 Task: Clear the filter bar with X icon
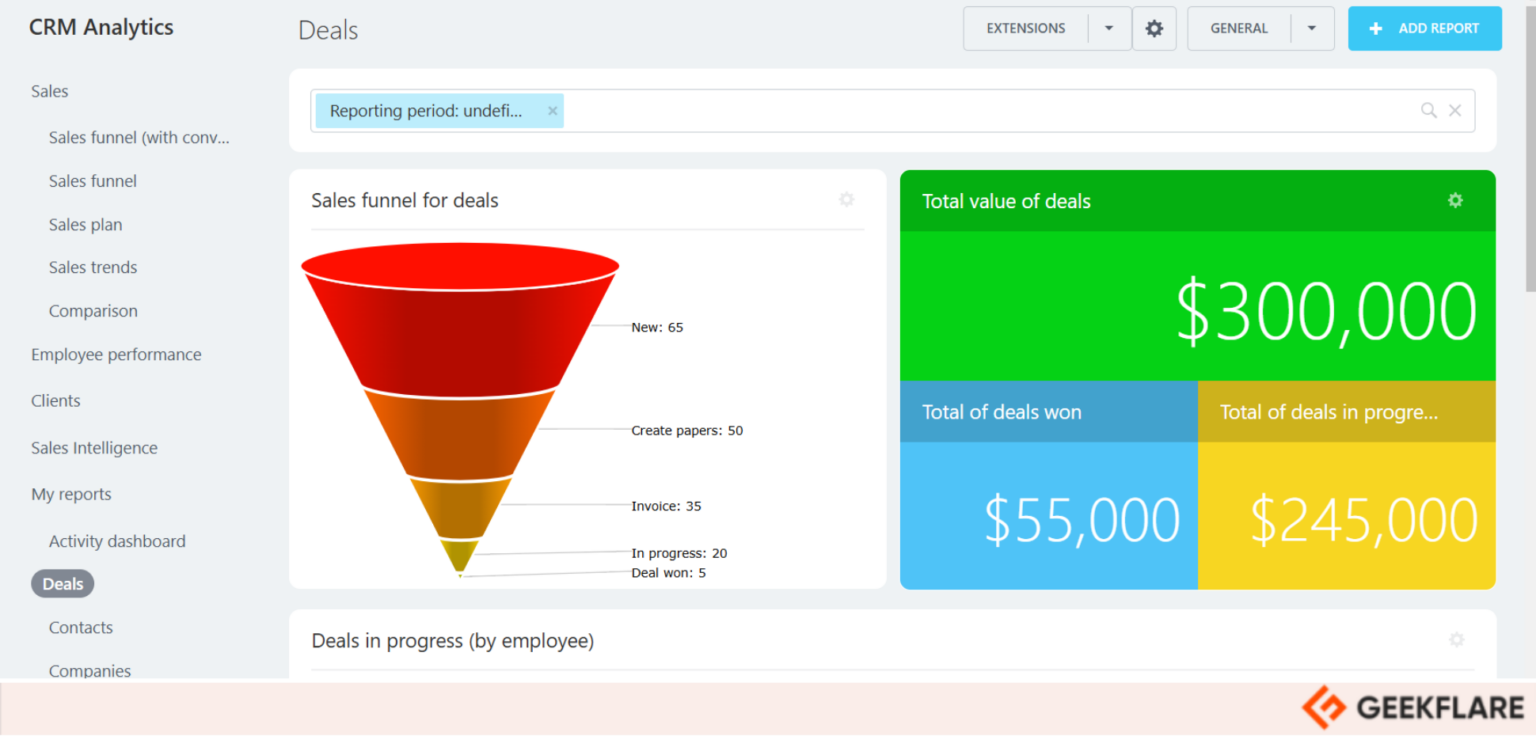pyautogui.click(x=1455, y=111)
